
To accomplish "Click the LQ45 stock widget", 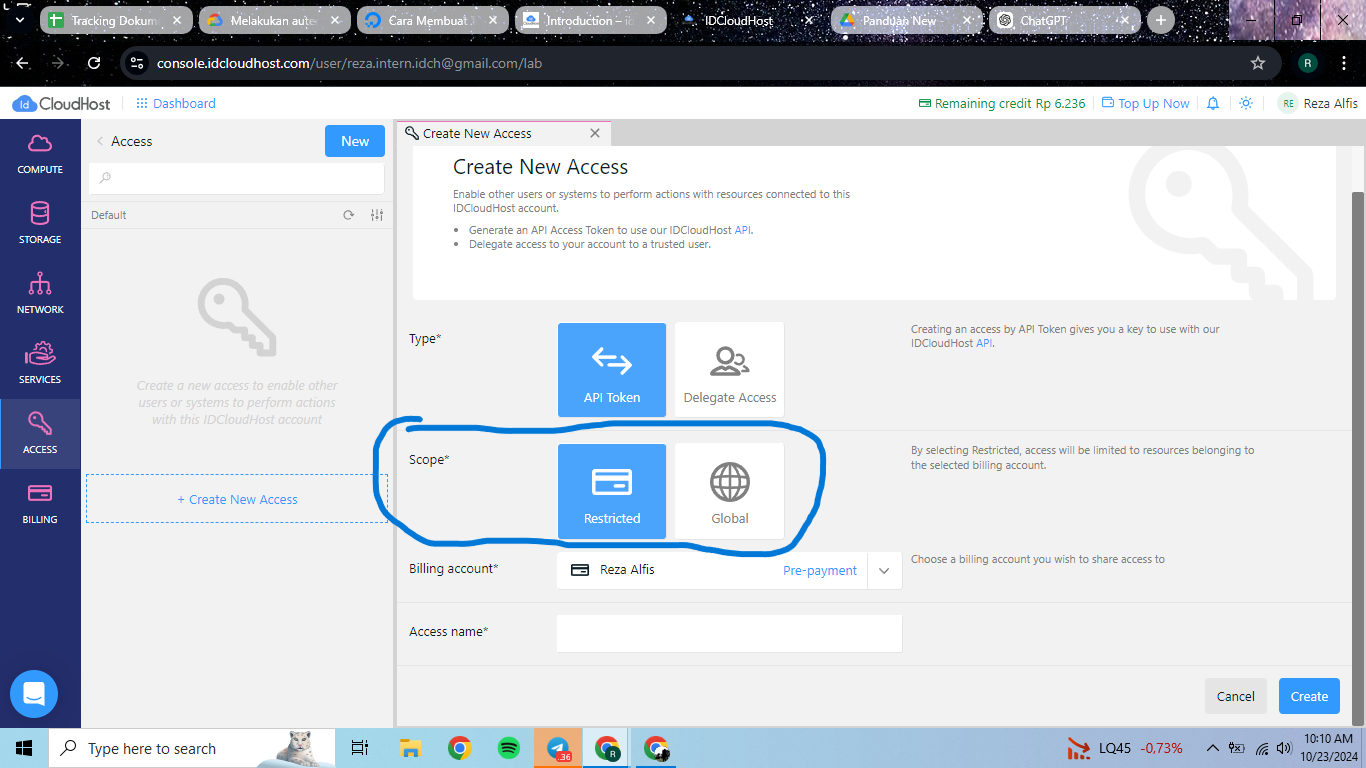I will pos(1125,748).
